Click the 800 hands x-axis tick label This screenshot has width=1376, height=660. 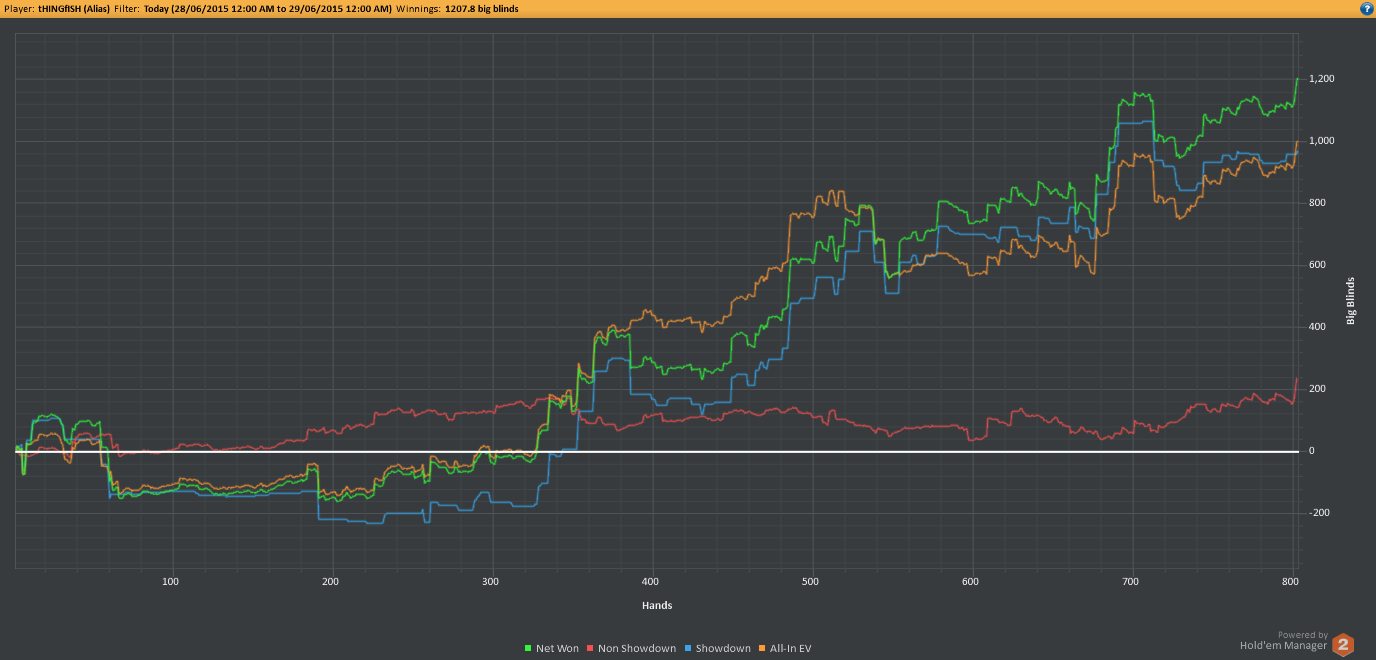tap(1291, 581)
